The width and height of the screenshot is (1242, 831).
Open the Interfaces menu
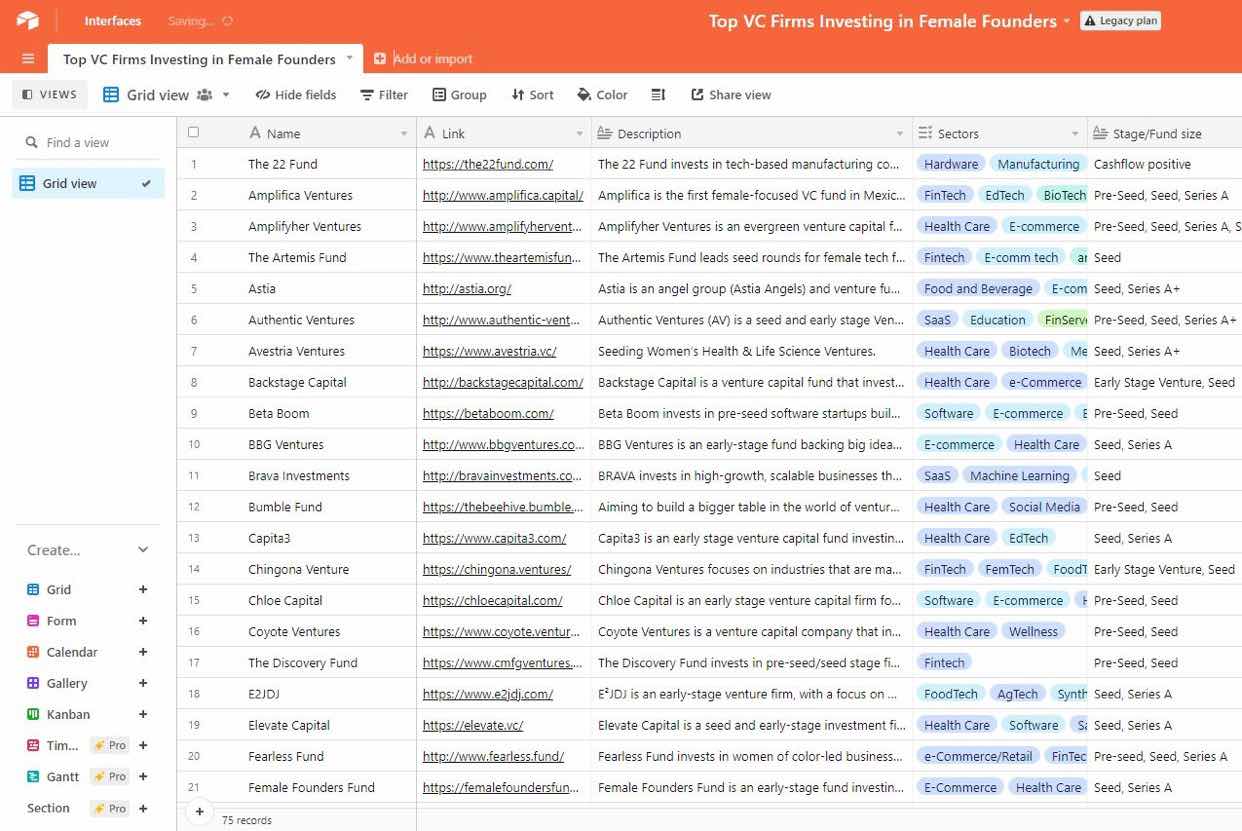113,21
